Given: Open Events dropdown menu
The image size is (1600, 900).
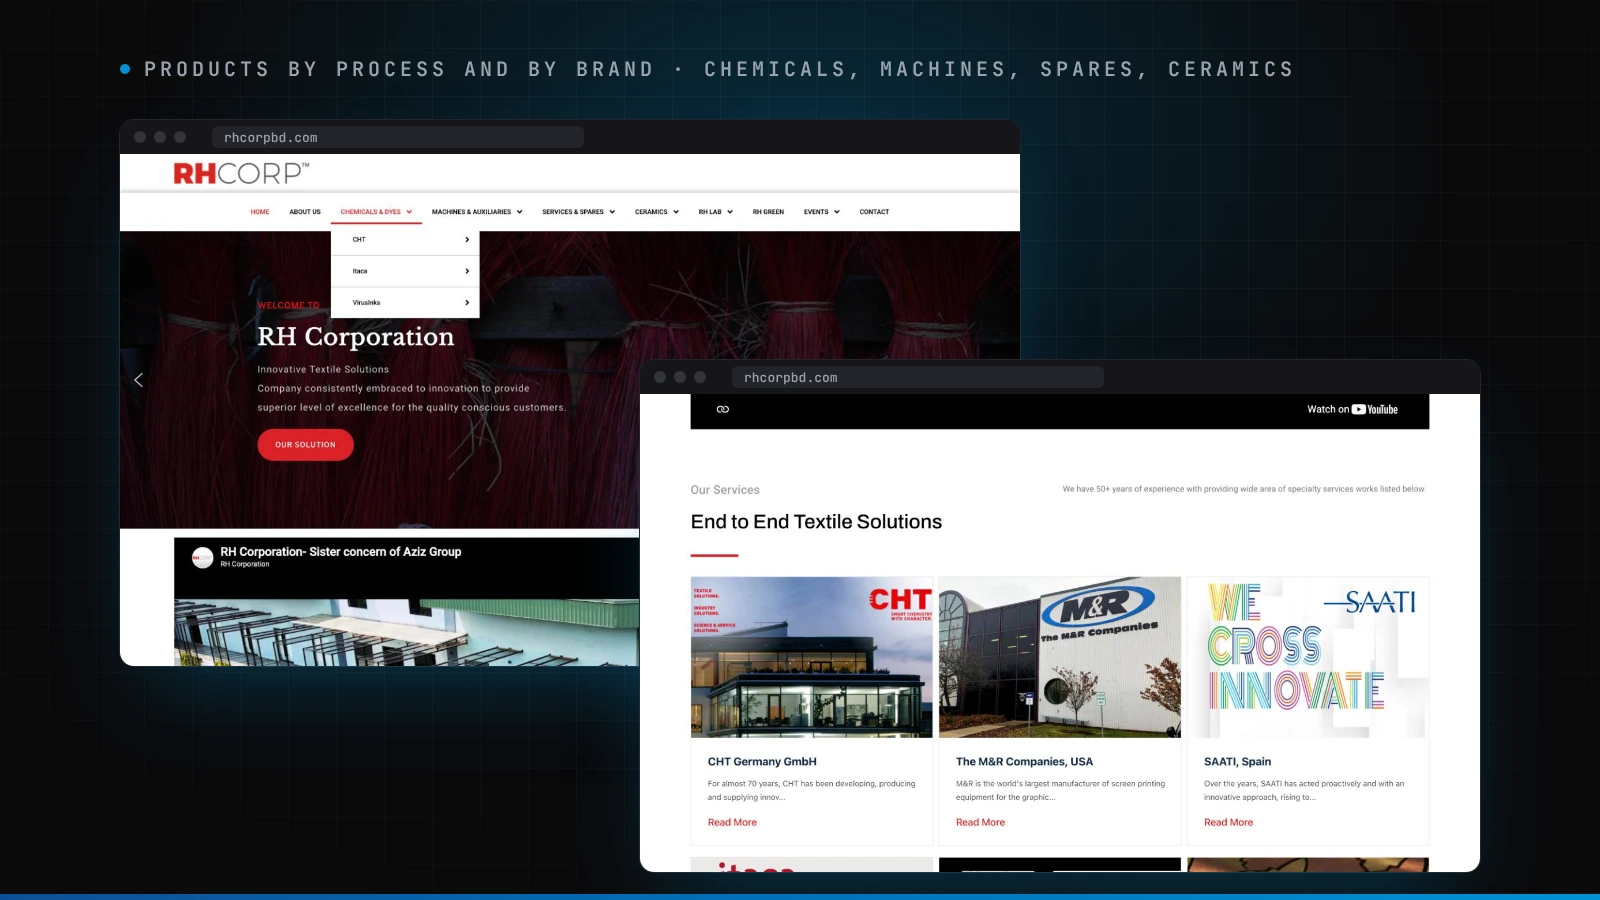Looking at the screenshot, I should 822,212.
